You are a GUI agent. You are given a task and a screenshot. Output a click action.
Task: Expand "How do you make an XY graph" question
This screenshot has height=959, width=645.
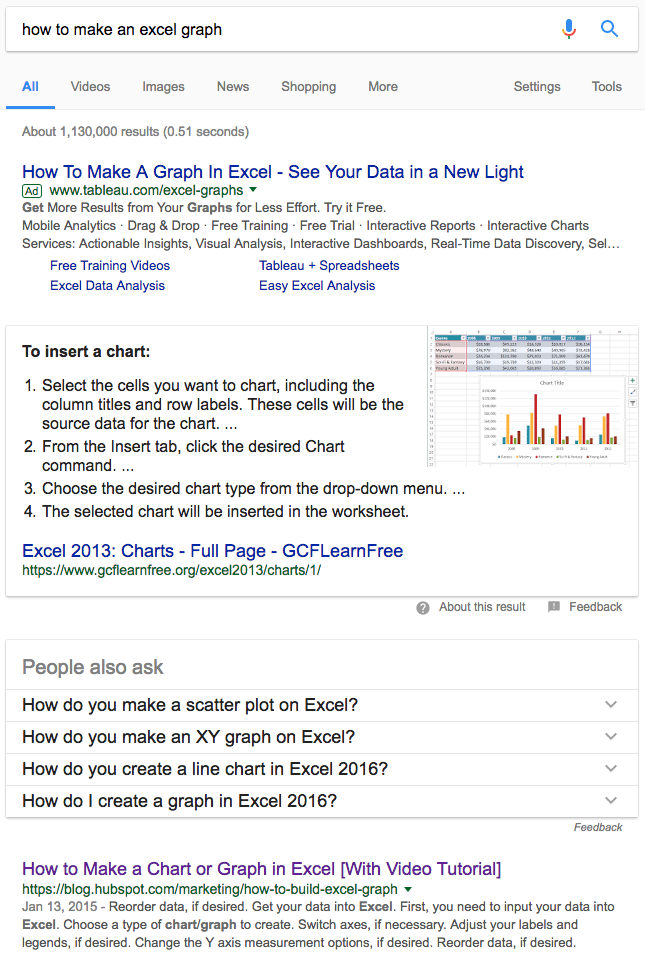pyautogui.click(x=611, y=737)
